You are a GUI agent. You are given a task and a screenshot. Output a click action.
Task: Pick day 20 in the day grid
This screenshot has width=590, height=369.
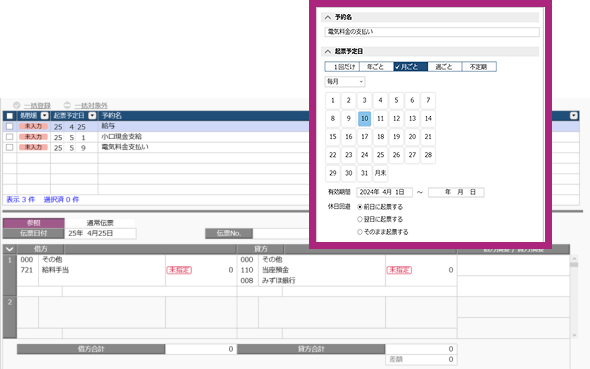pos(412,137)
